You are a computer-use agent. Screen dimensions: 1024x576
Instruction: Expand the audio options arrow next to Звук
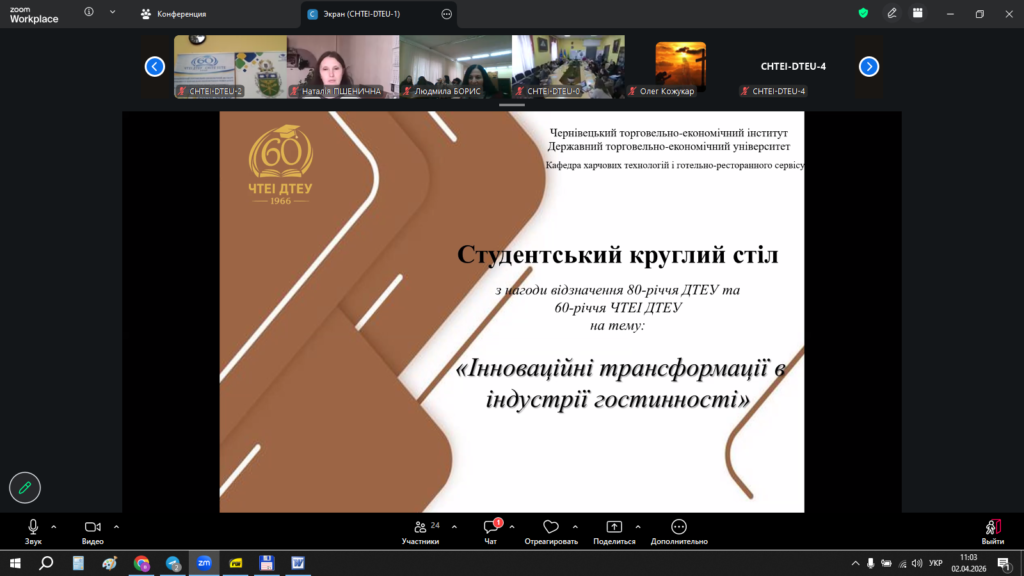click(x=54, y=526)
